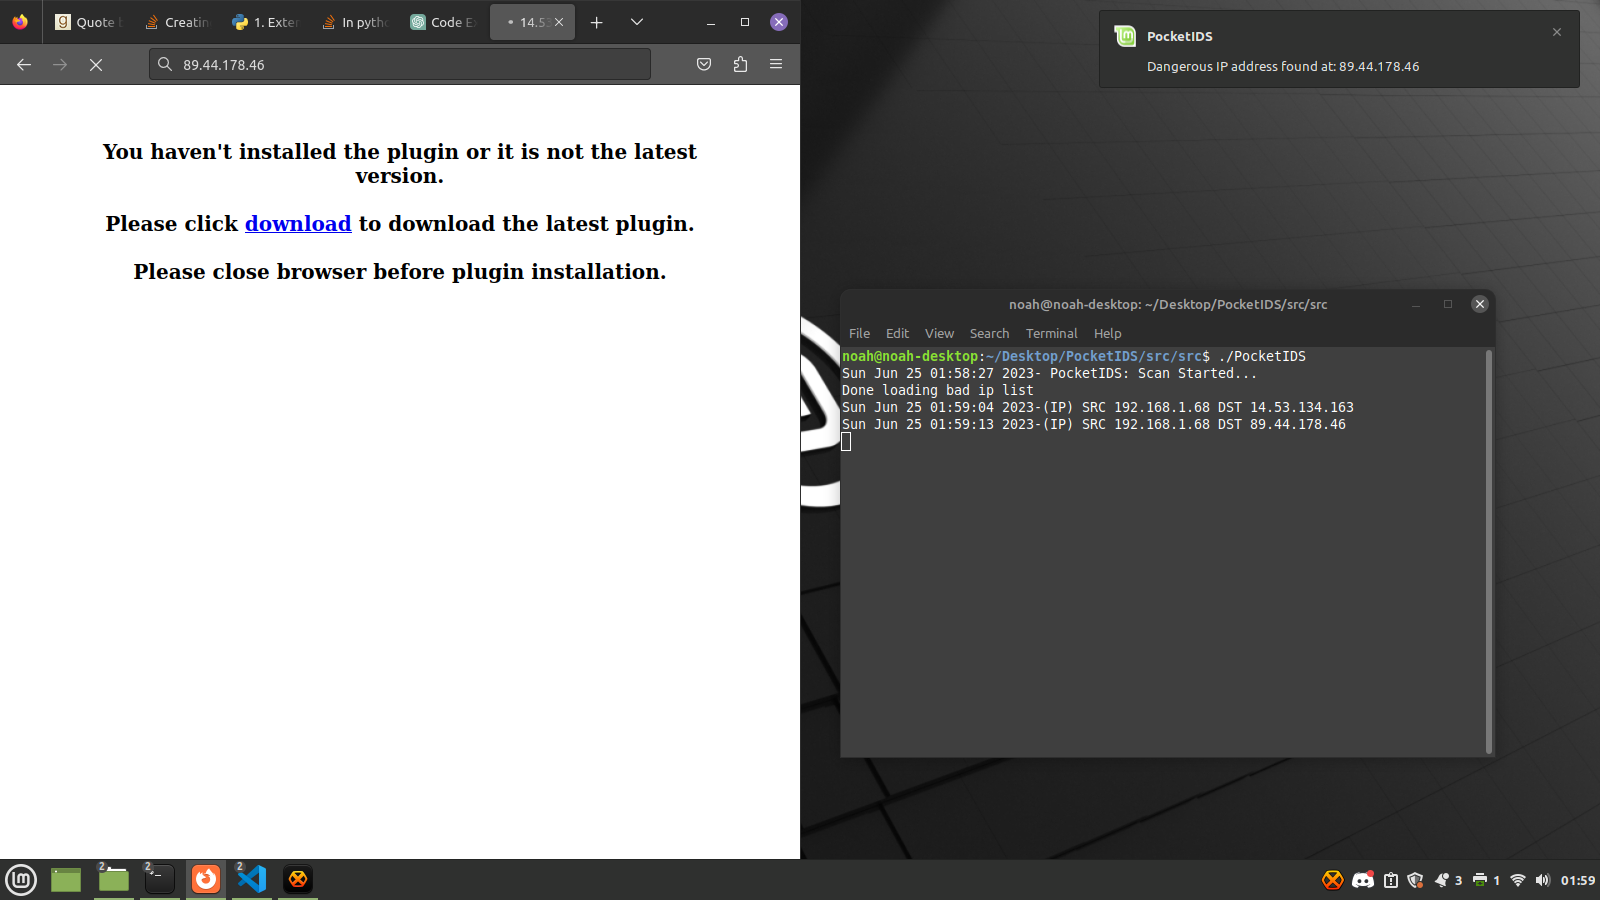
Task: Switch to the 'In pyth' tab
Action: tap(354, 22)
